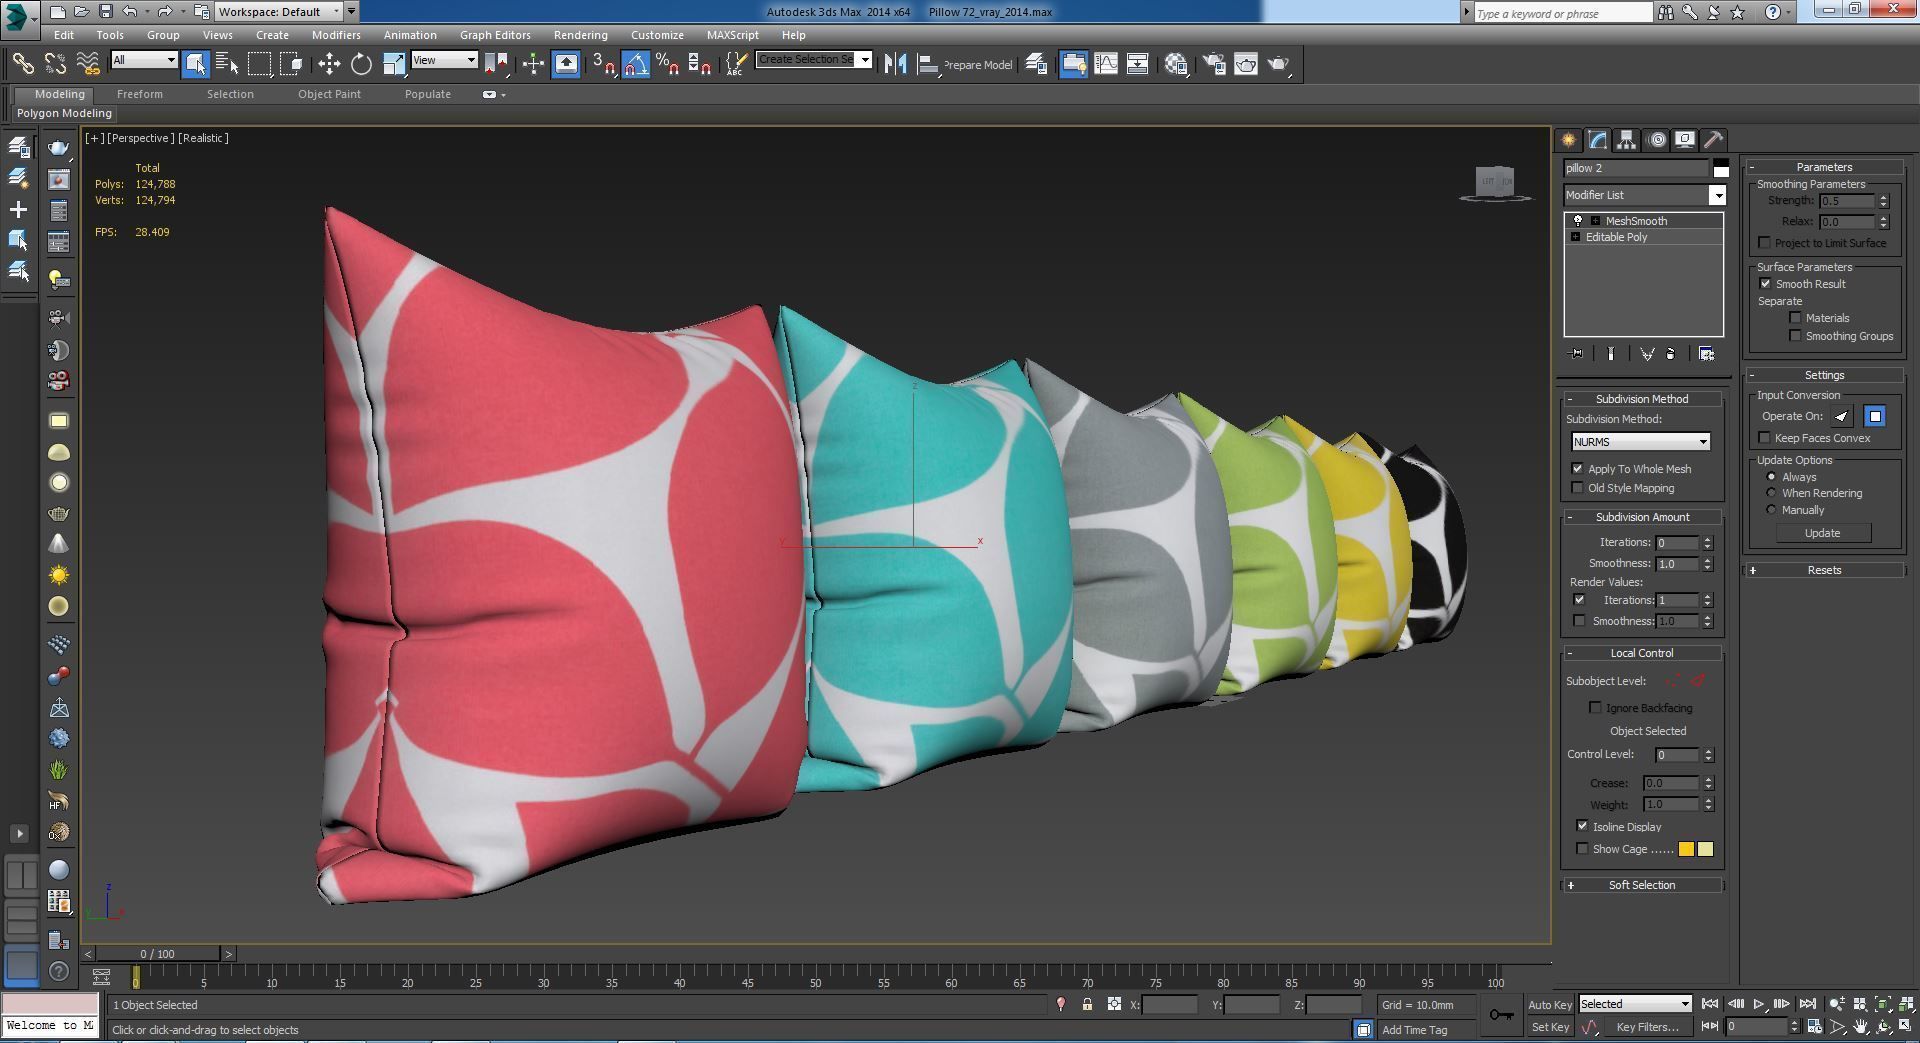Select the Move tool in main toolbar
1920x1043 pixels.
coord(329,64)
